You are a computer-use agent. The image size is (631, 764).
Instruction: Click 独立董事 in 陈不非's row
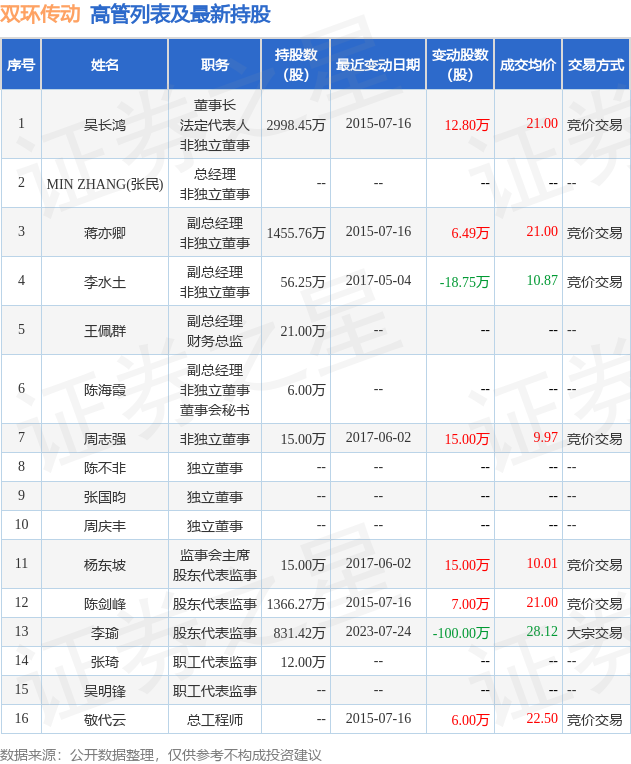pos(215,468)
